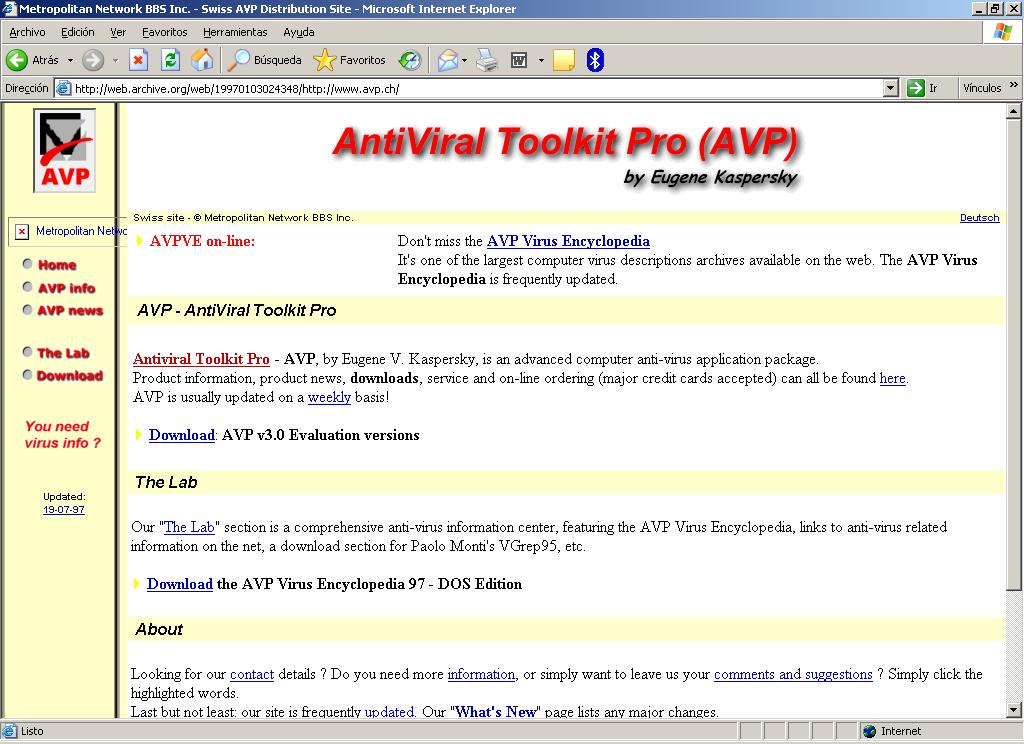Open the Favoritos menu in menu bar

coord(165,32)
